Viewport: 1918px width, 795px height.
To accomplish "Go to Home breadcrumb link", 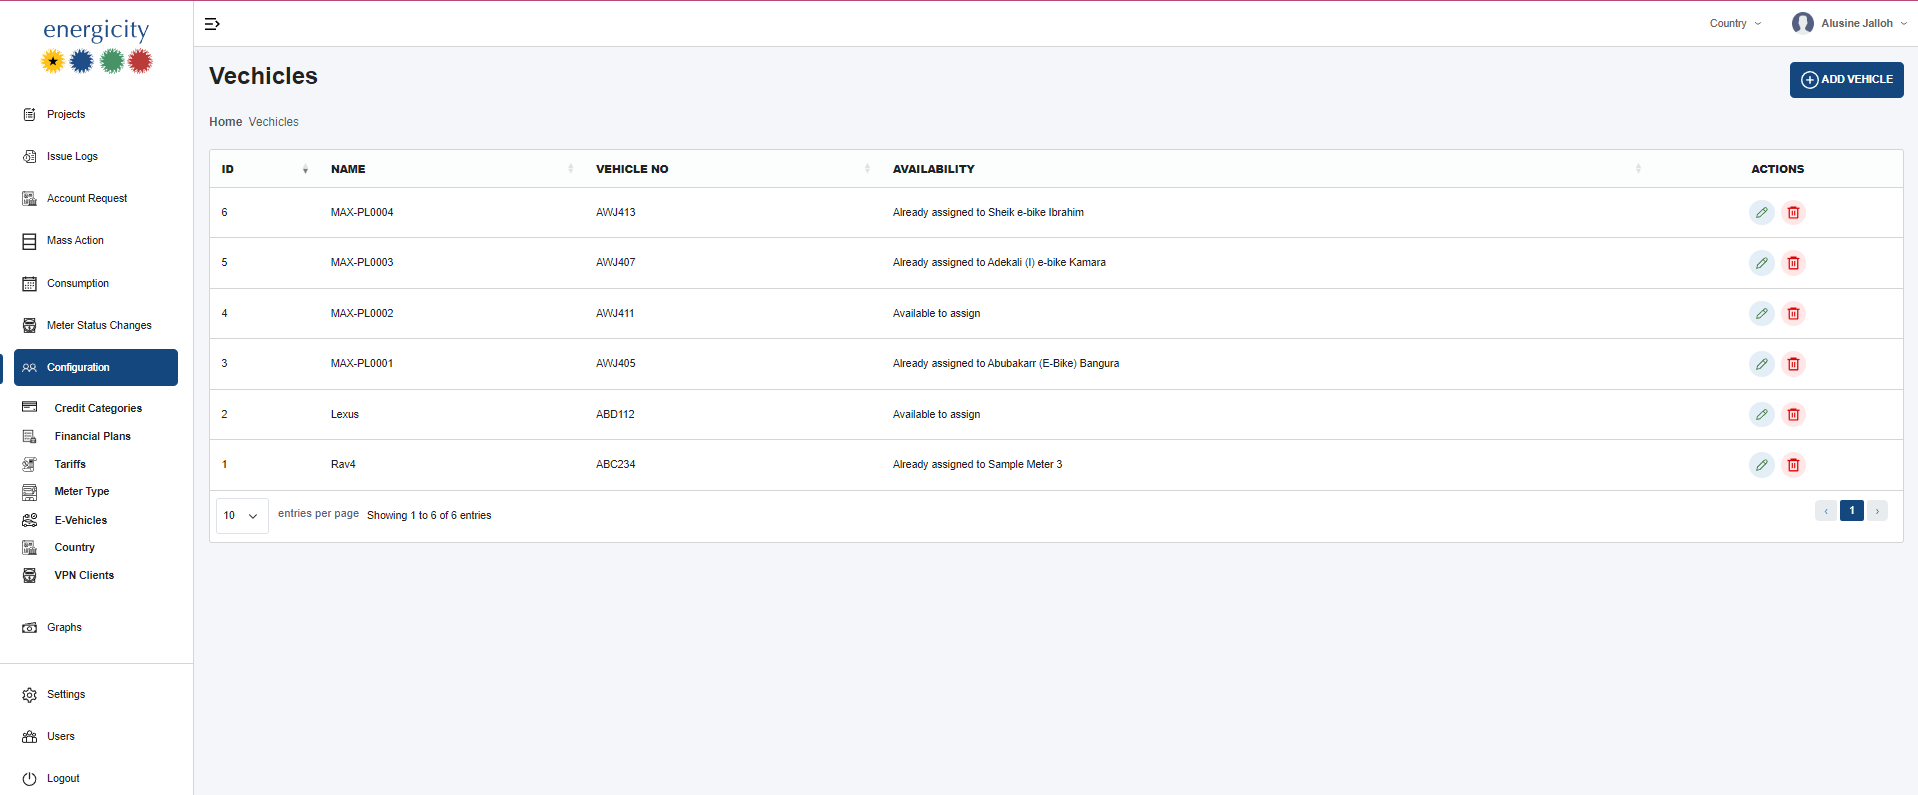I will click(225, 122).
